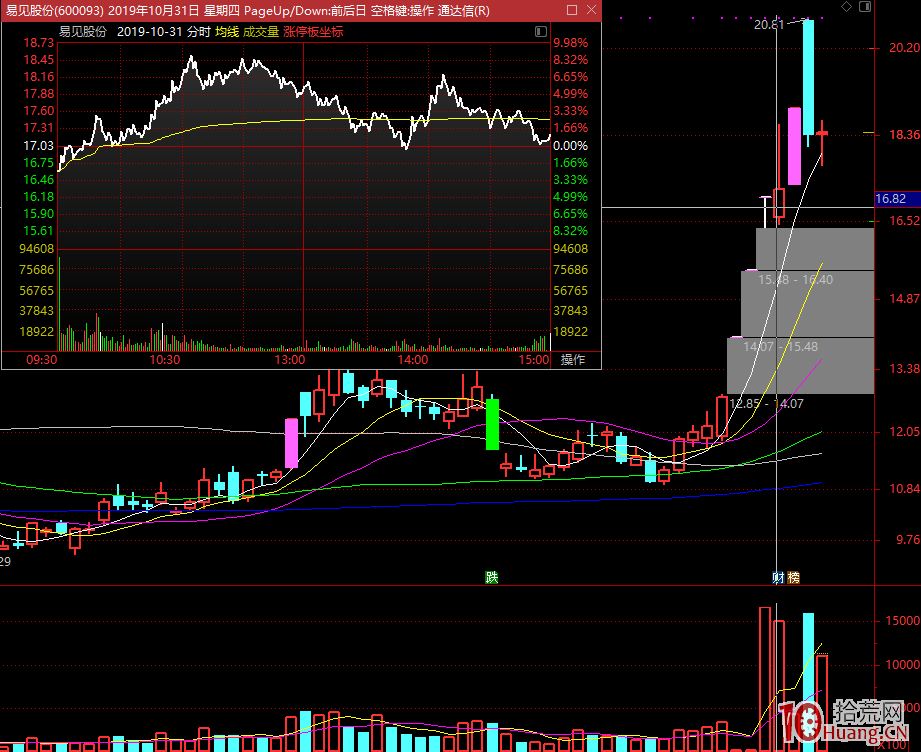Toggle the 成交量 volume label
921x752 pixels.
261,31
